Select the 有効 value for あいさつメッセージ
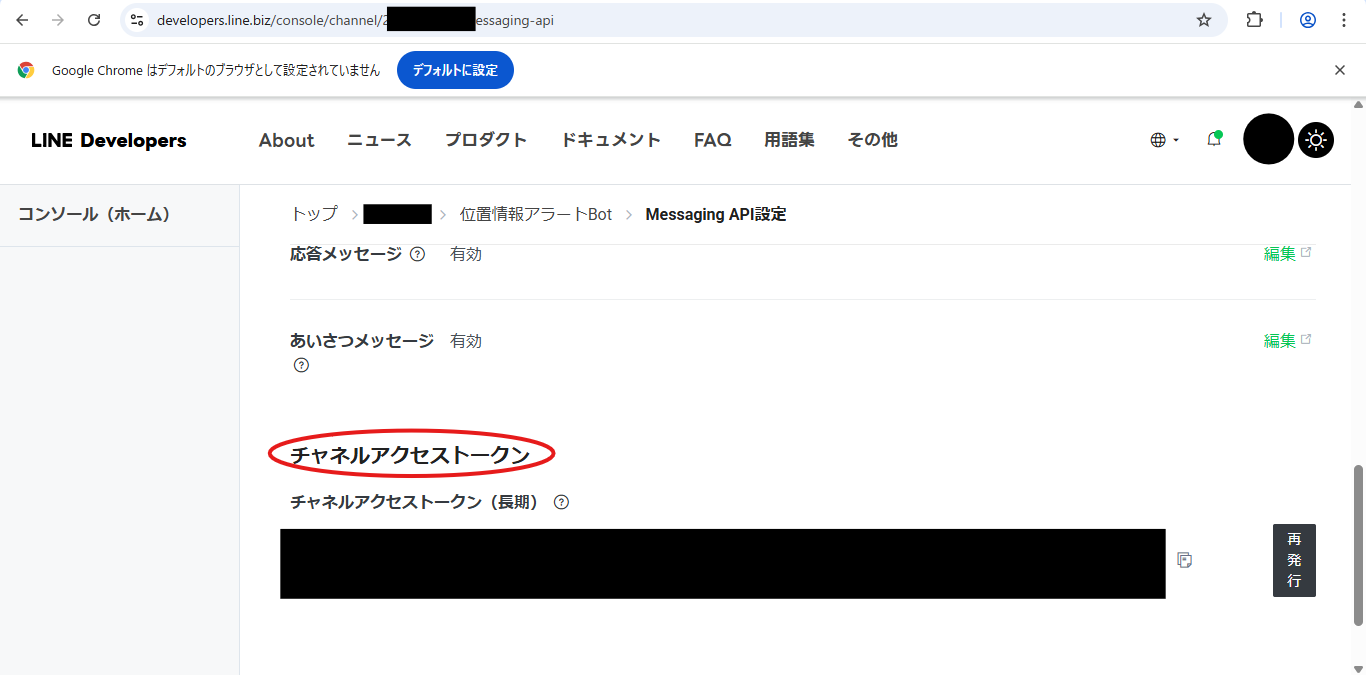Screen dimensions: 1366x675 (466, 341)
